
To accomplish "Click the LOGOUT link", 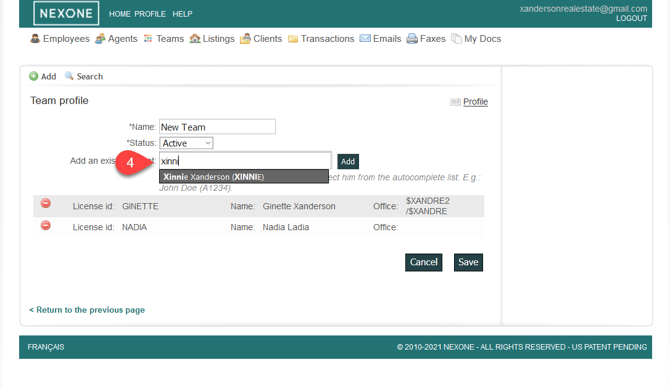I will (x=632, y=18).
